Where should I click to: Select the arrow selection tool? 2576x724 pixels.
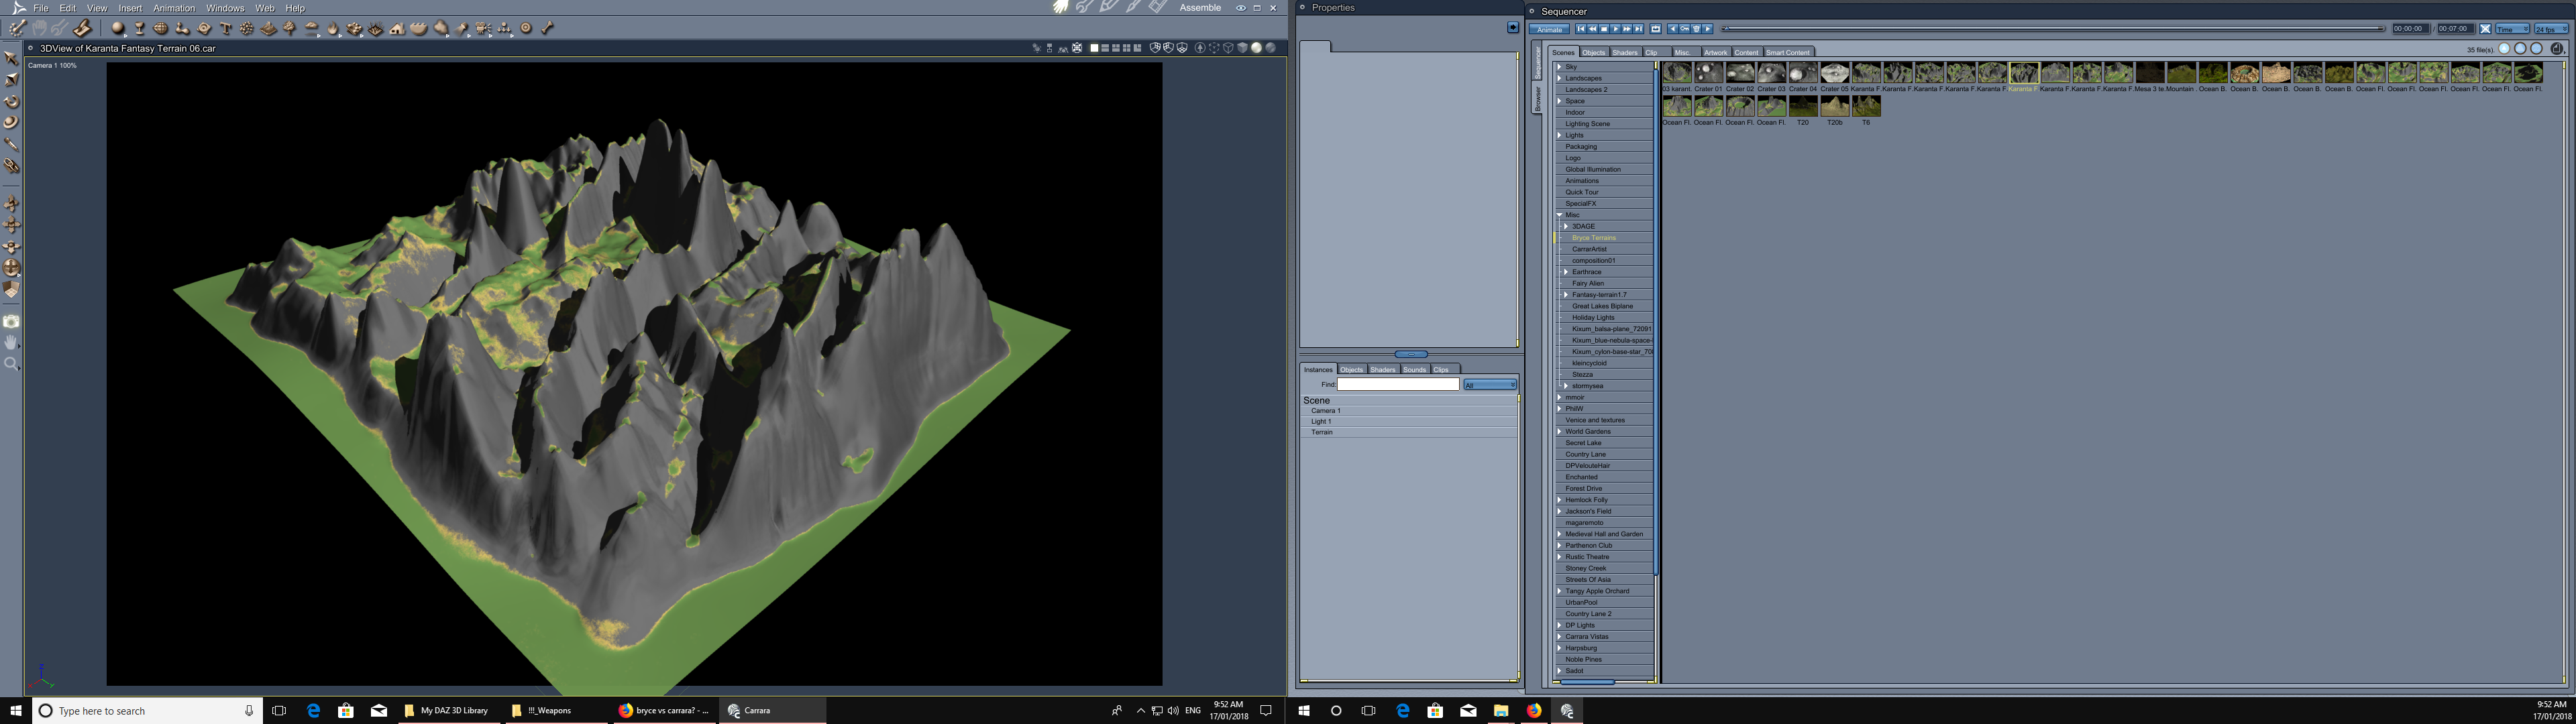click(x=12, y=58)
